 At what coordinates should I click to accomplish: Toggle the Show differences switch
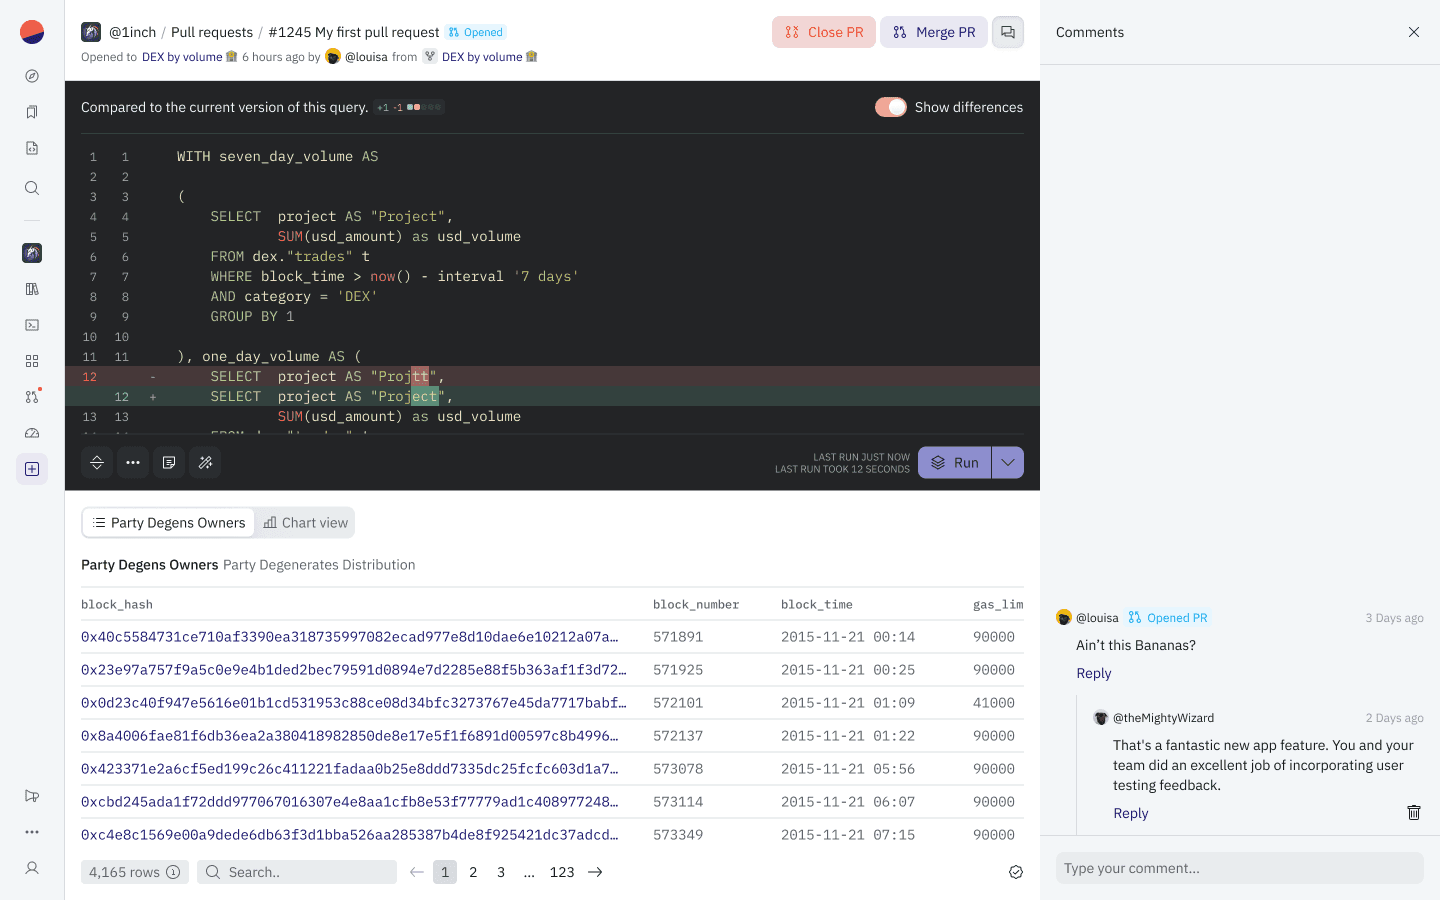point(890,107)
